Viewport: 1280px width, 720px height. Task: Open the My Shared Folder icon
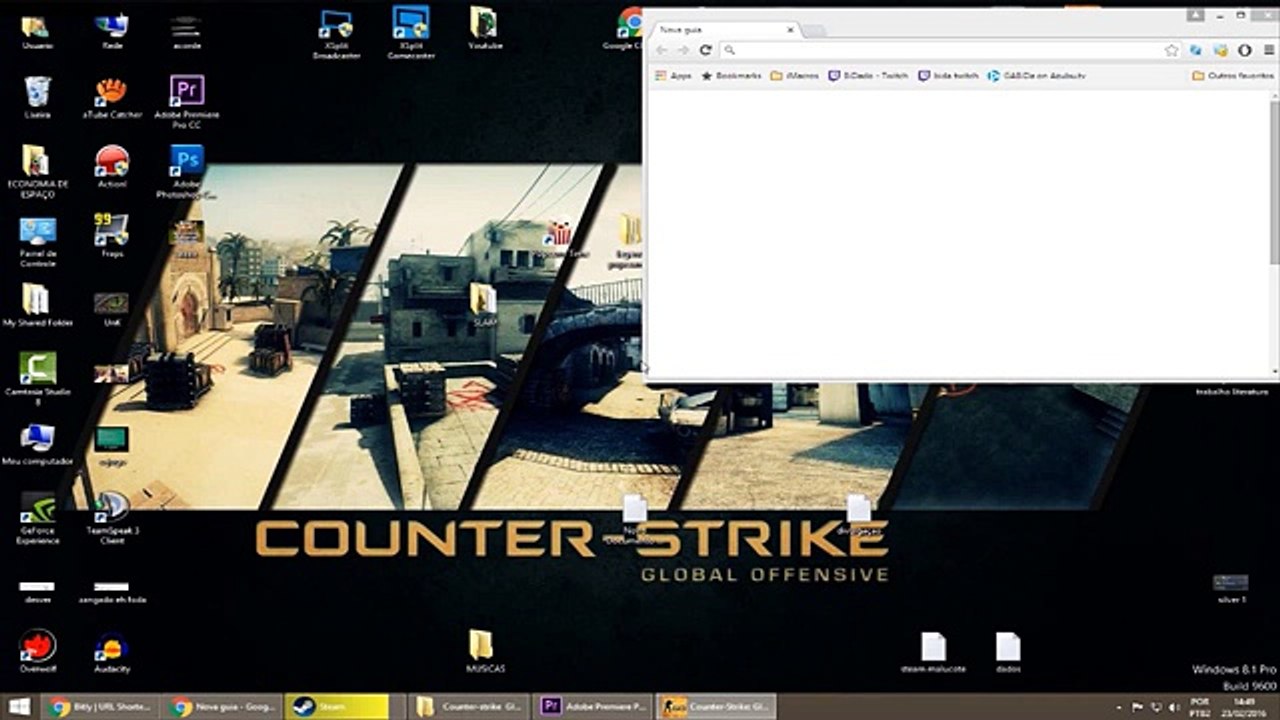37,306
